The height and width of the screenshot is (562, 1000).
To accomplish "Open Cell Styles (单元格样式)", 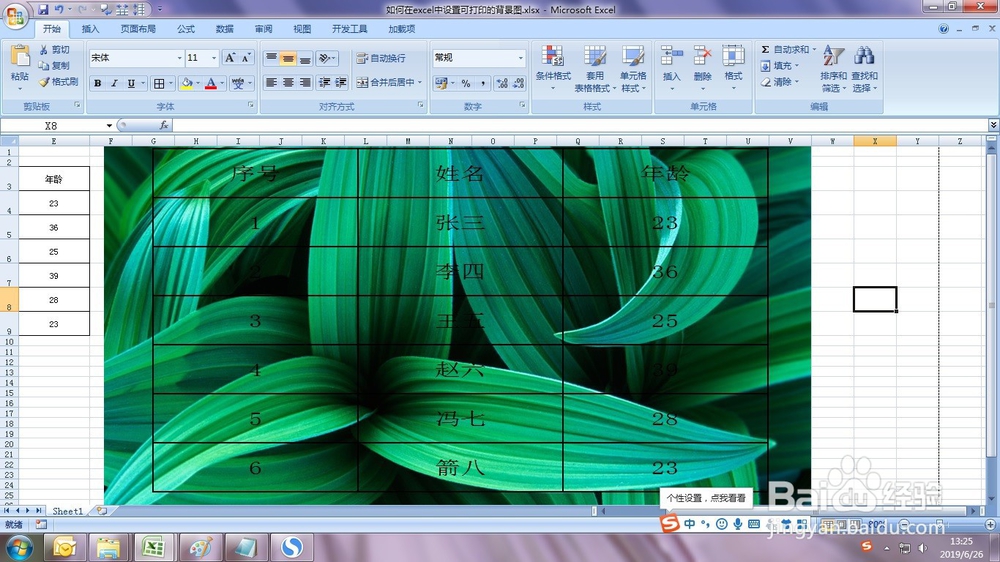I will (633, 56).
